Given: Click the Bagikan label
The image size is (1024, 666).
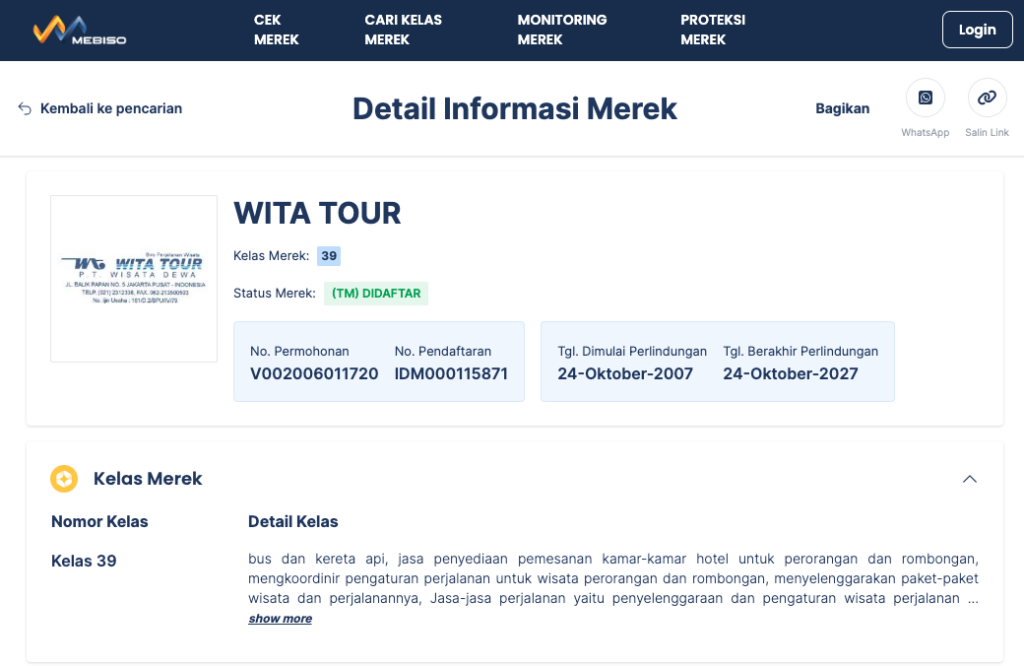Looking at the screenshot, I should tap(842, 108).
